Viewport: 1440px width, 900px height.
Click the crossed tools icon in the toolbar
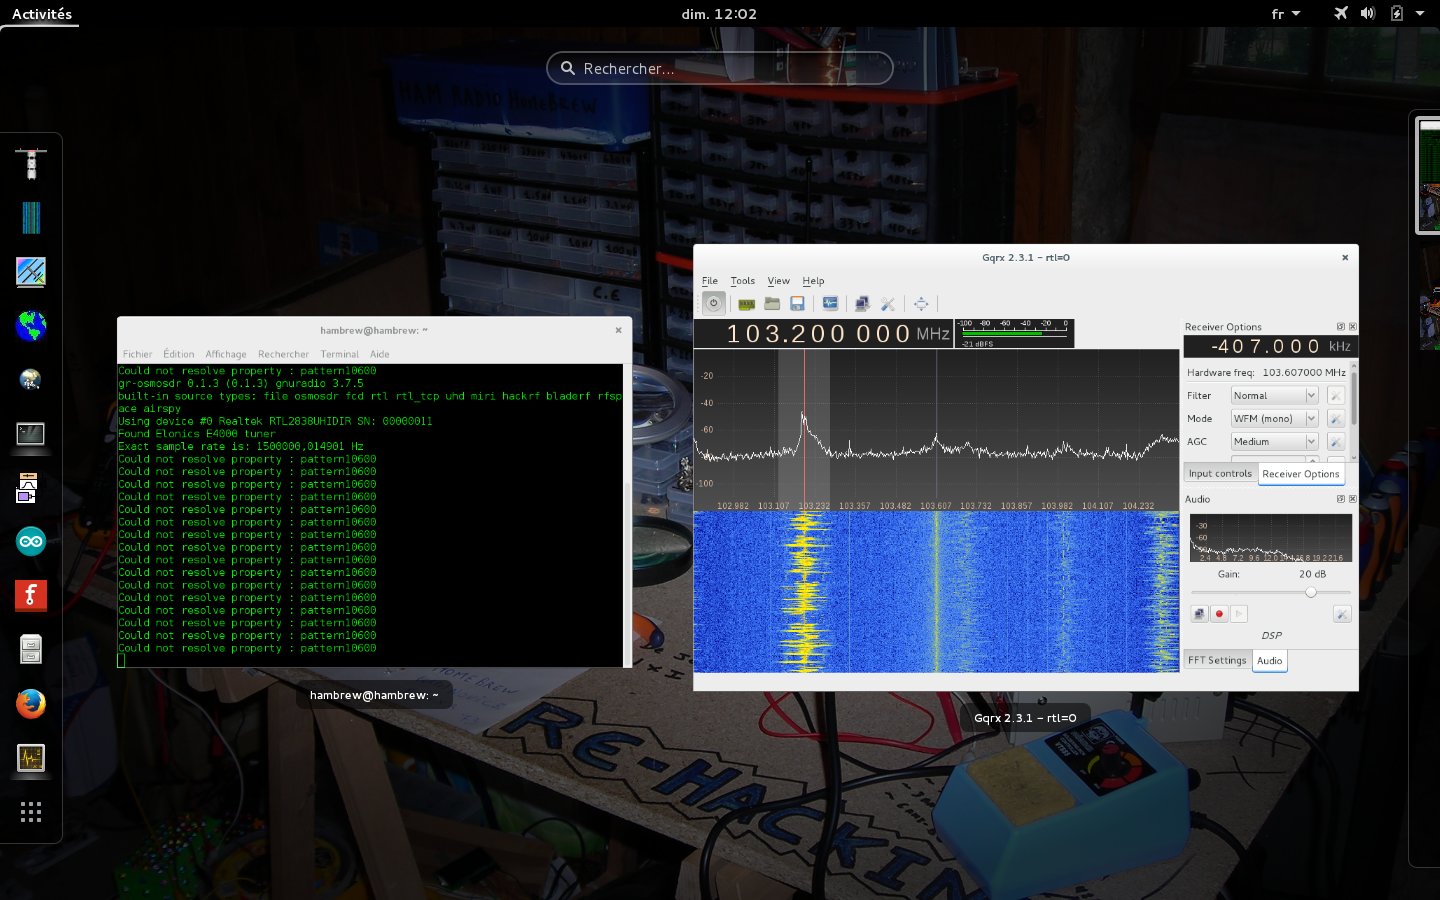tap(888, 303)
